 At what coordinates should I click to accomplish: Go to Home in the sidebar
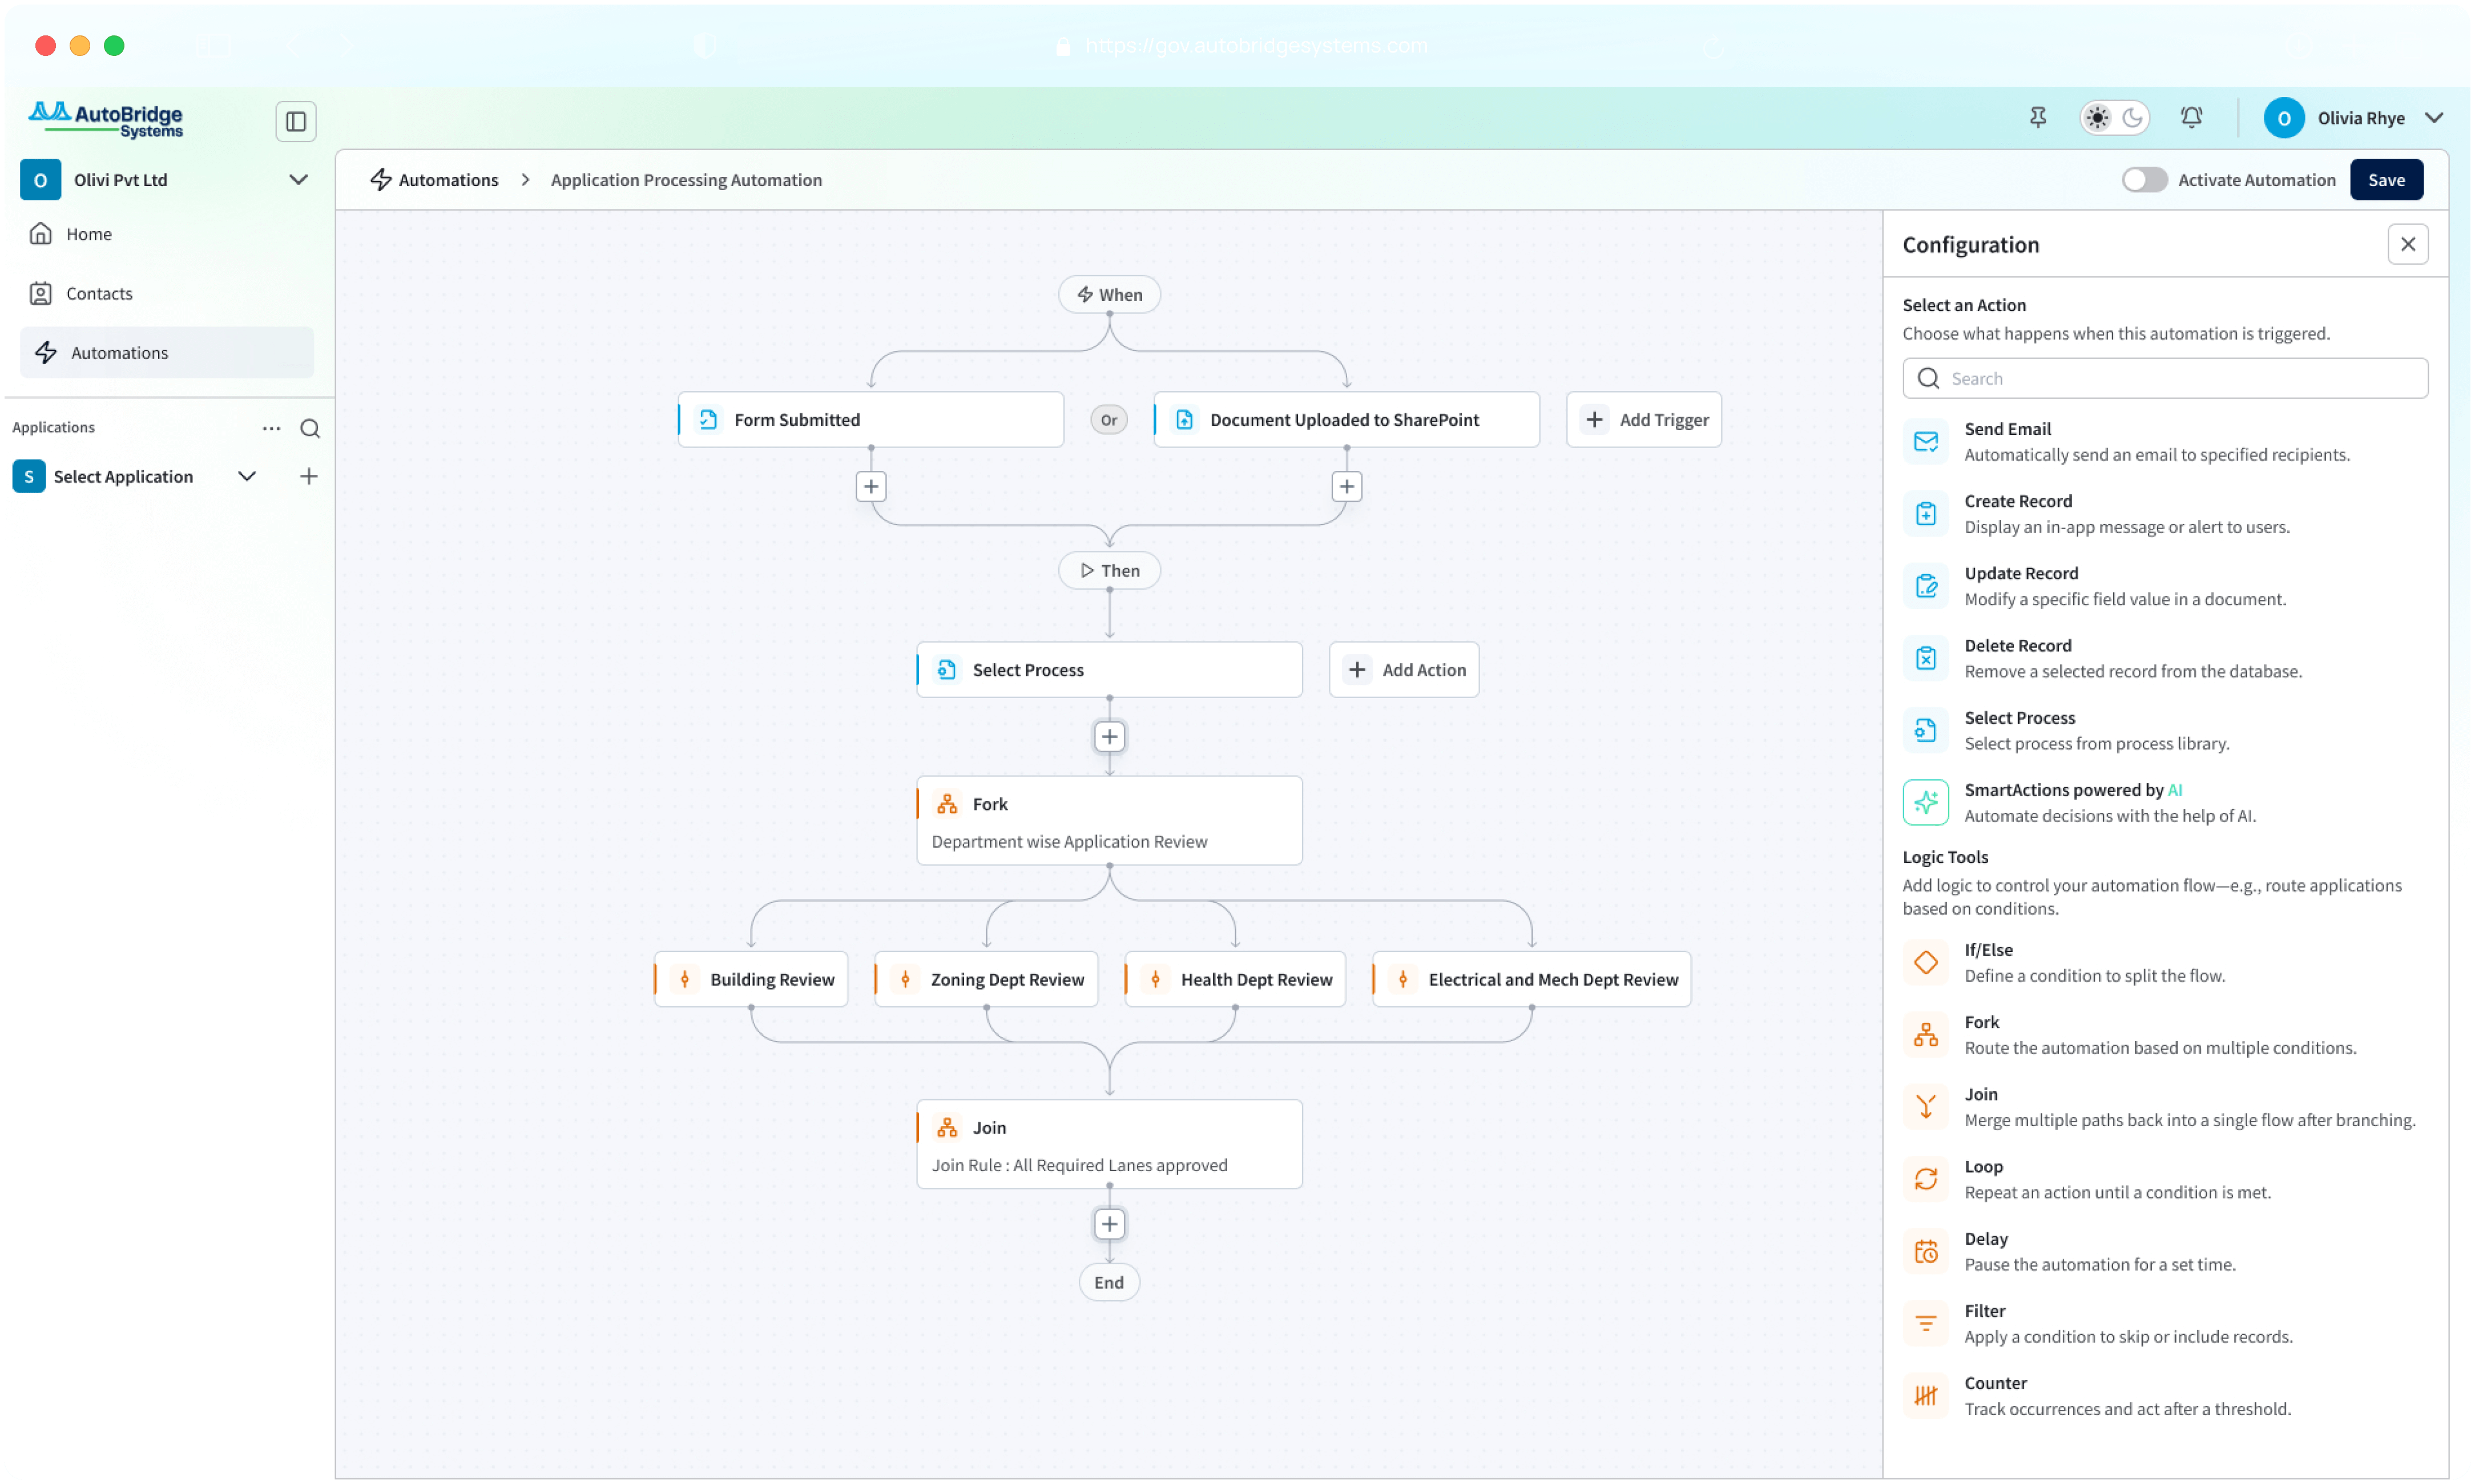88,234
